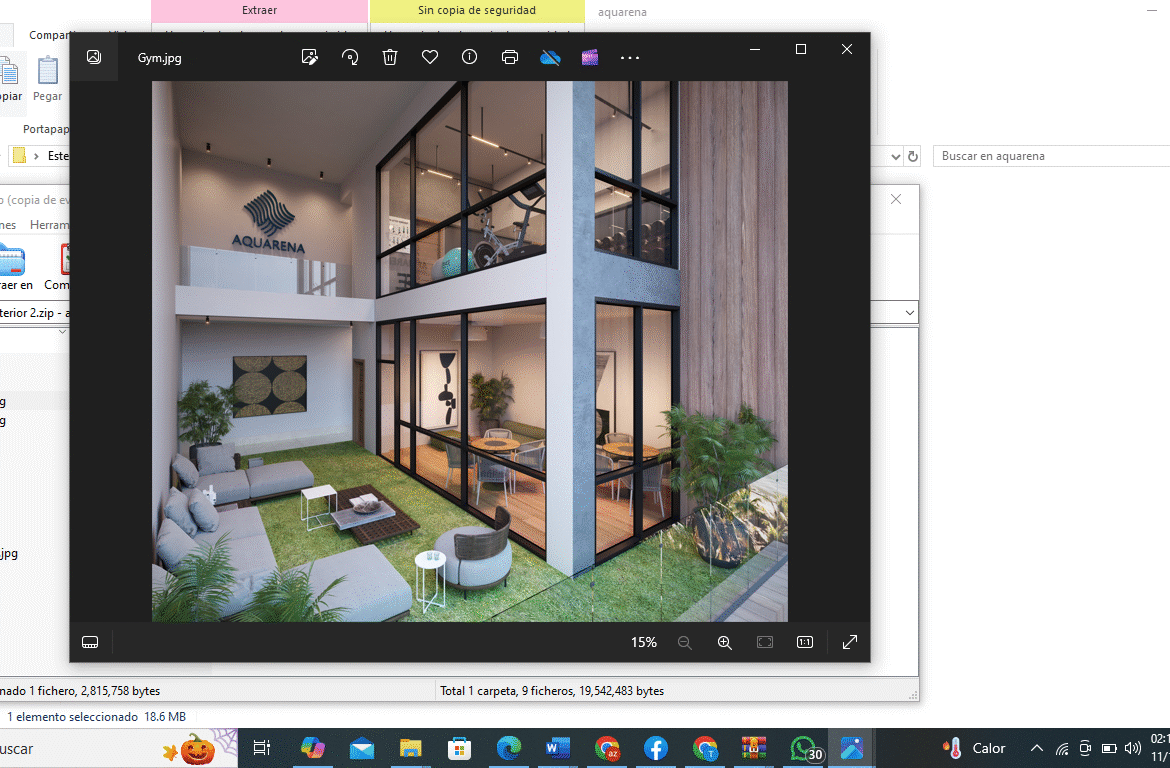Toggle the filmstrip view at the bottom left

pyautogui.click(x=90, y=643)
